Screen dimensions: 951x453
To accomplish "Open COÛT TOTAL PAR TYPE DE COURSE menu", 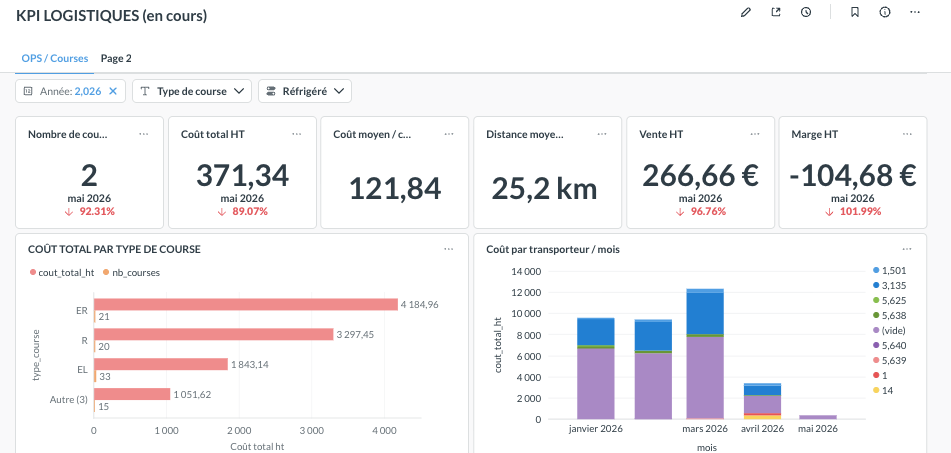I will click(448, 249).
